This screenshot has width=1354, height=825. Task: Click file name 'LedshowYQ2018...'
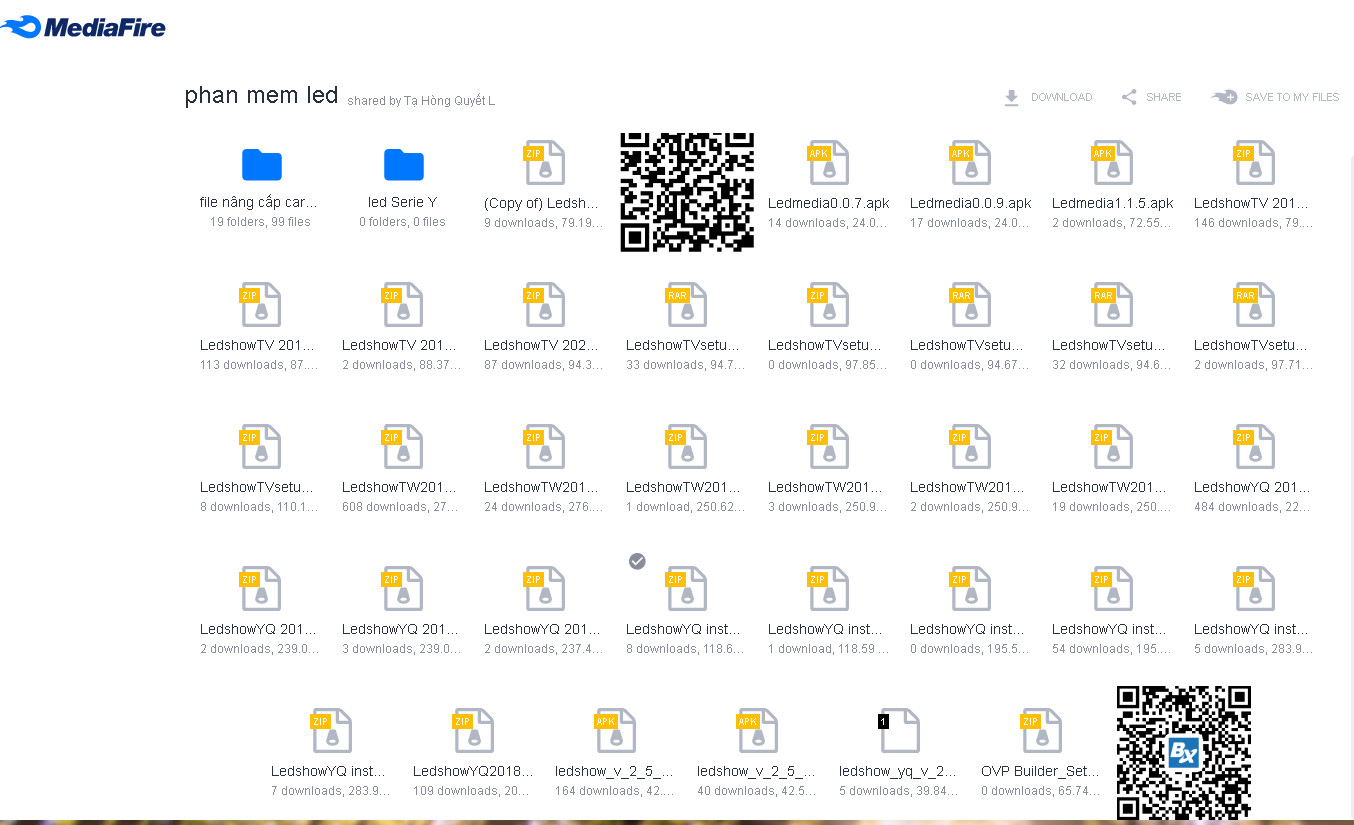(x=473, y=771)
